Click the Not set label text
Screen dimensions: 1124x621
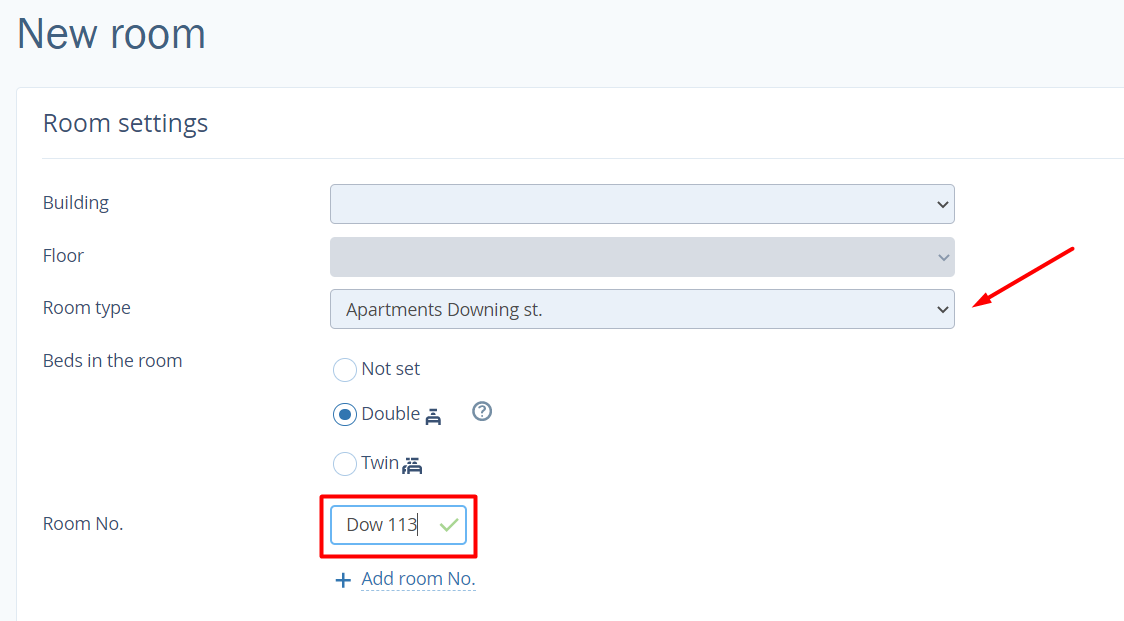[x=391, y=369]
